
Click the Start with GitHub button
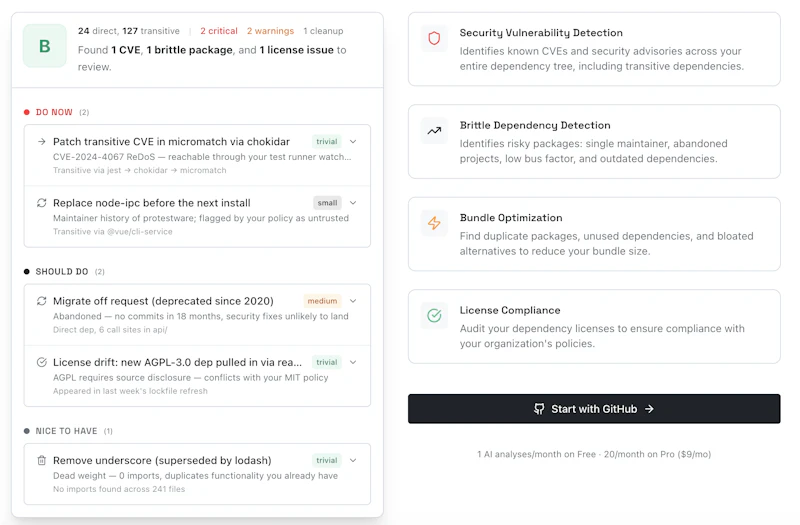(594, 409)
